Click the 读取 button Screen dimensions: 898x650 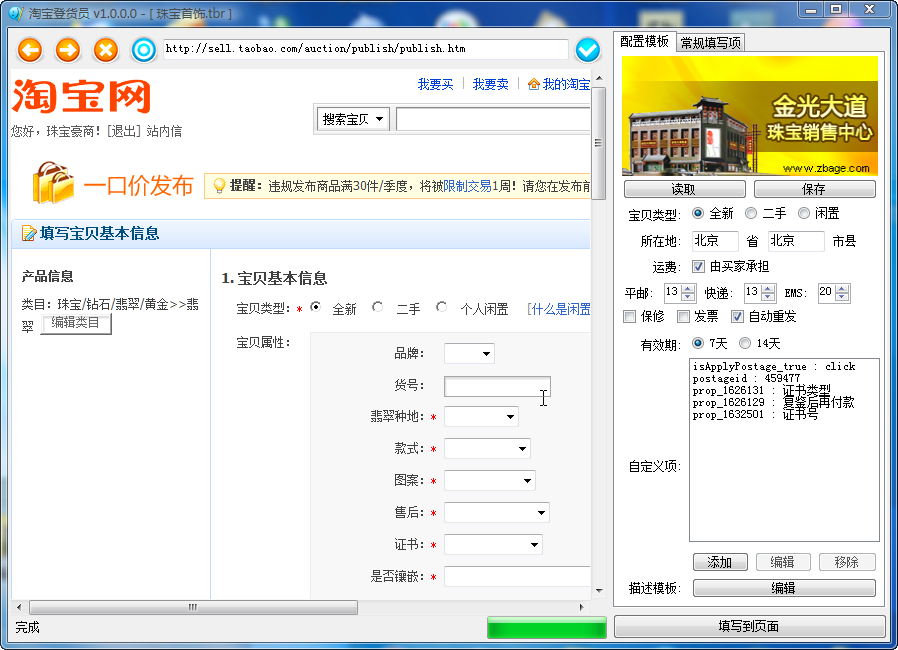click(684, 189)
